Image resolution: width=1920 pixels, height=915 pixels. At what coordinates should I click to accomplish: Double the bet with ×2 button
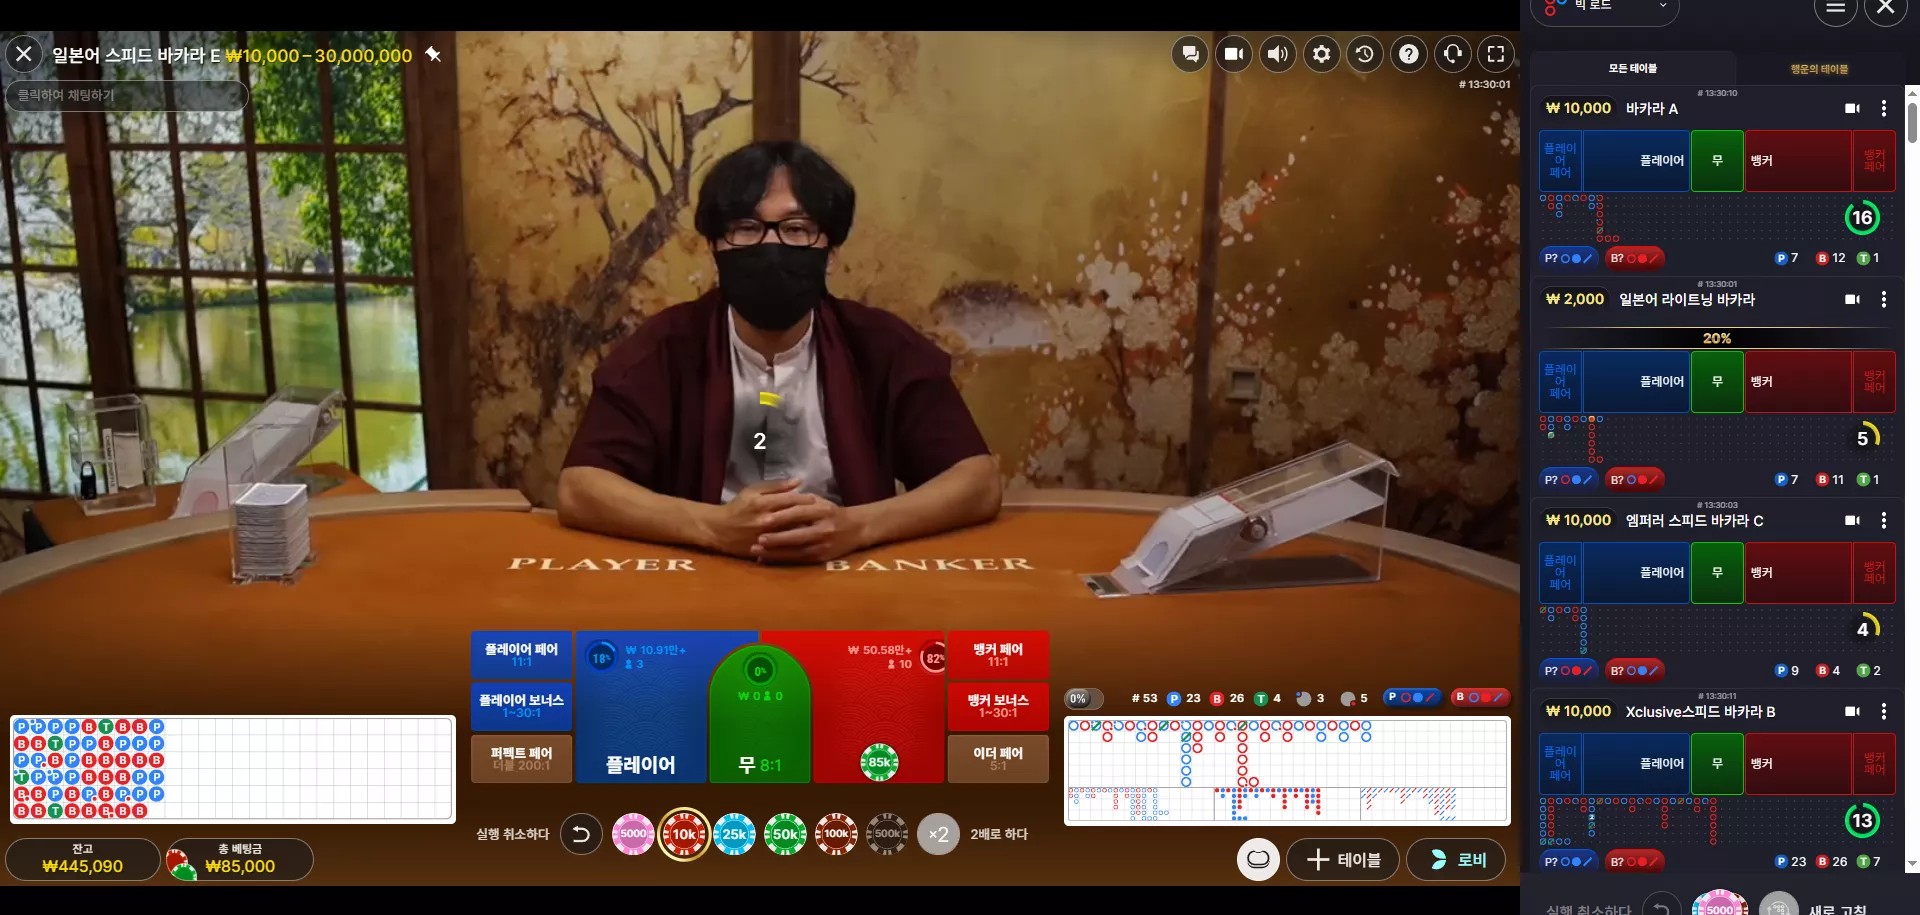938,834
